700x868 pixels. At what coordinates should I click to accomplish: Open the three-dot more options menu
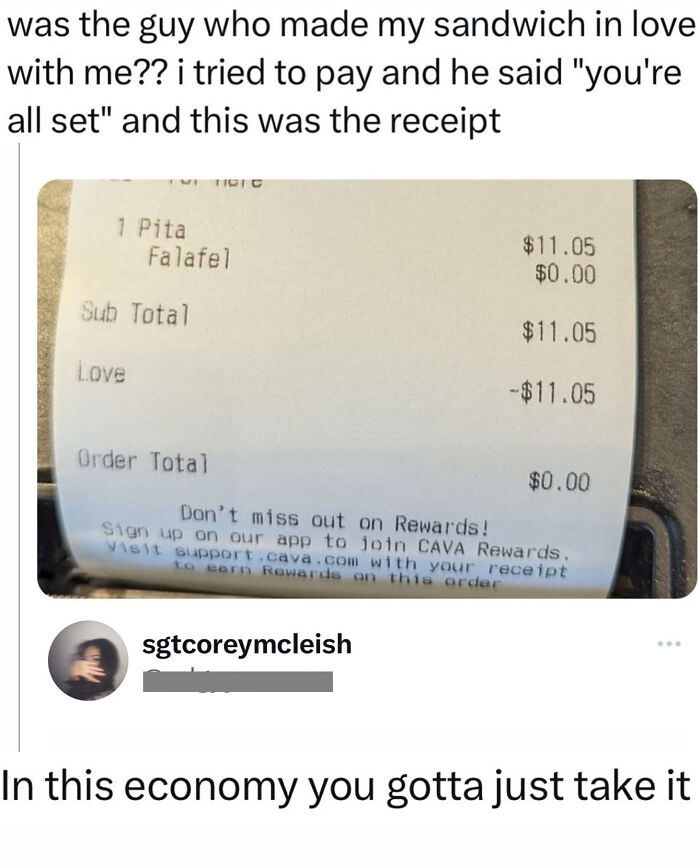tap(669, 644)
